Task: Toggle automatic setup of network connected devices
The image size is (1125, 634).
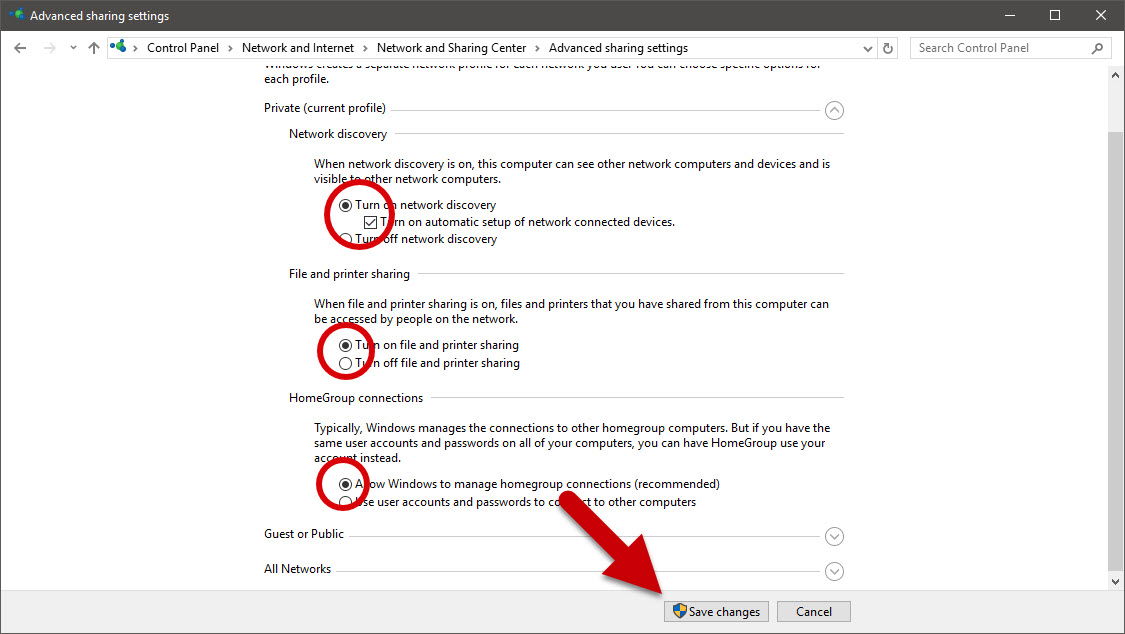Action: click(x=370, y=222)
